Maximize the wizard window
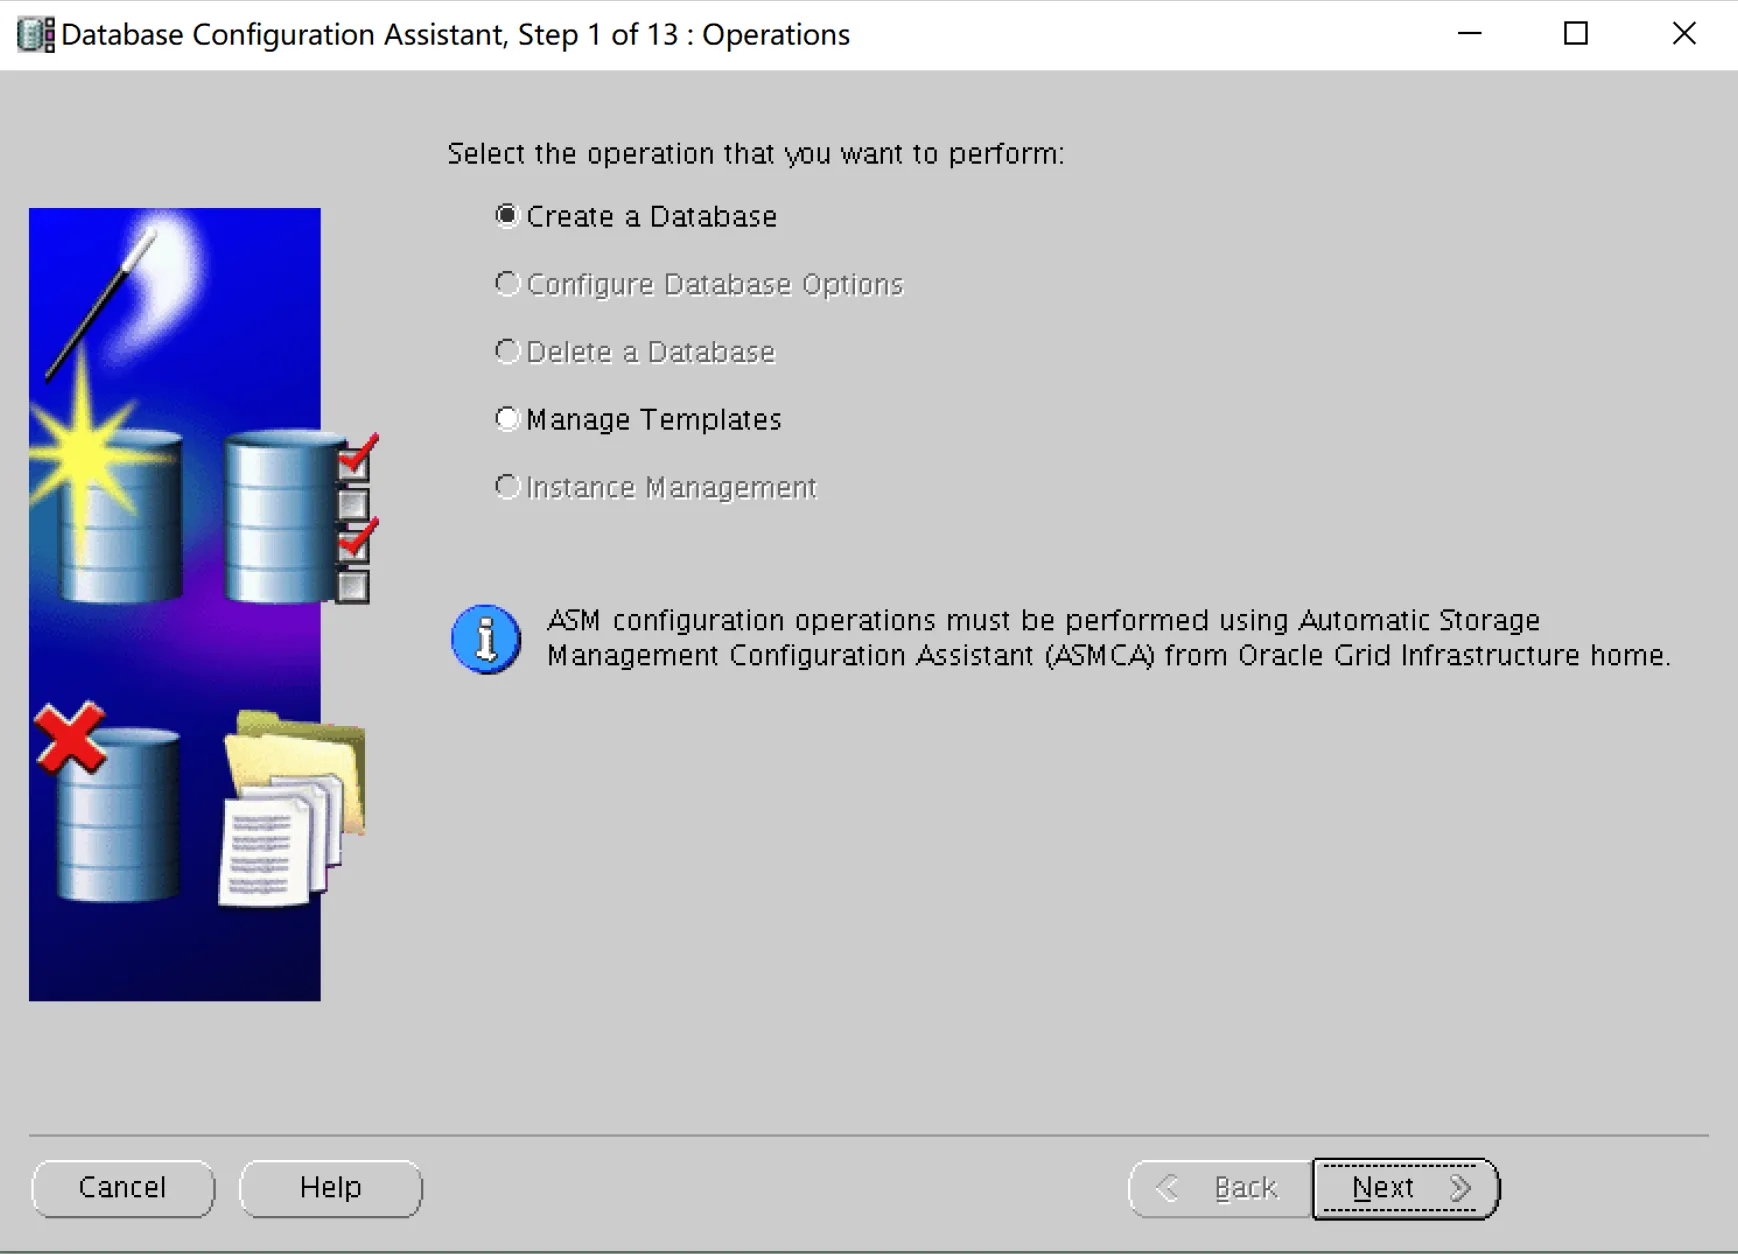Image resolution: width=1738 pixels, height=1254 pixels. 1576,34
